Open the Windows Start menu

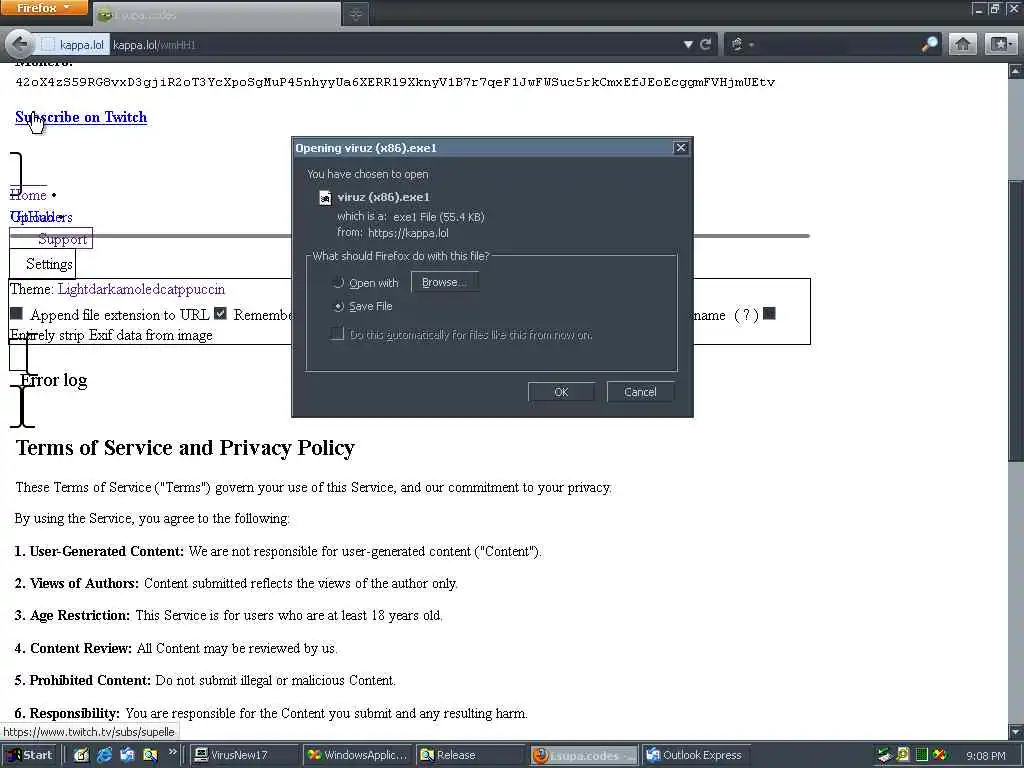pyautogui.click(x=30, y=755)
